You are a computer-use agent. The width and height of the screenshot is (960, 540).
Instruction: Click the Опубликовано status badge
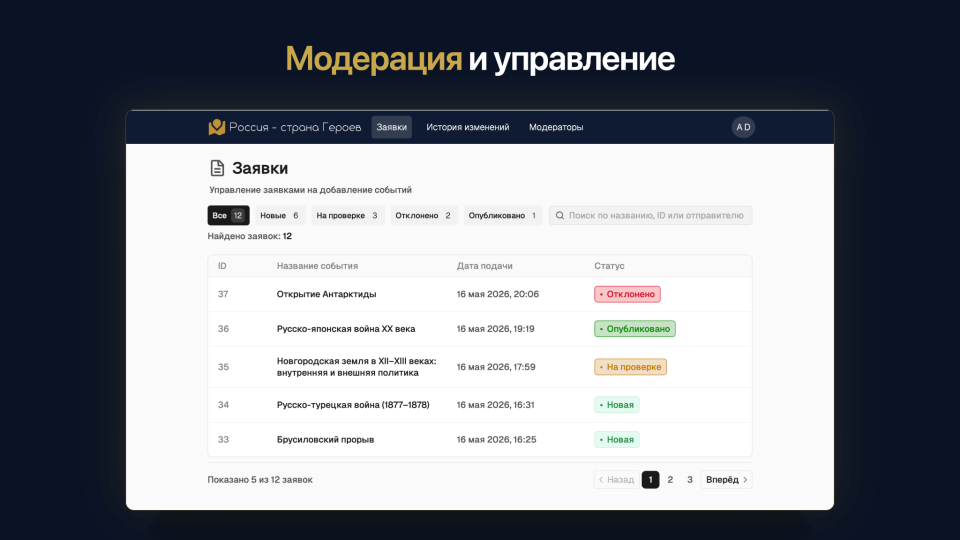pos(635,329)
